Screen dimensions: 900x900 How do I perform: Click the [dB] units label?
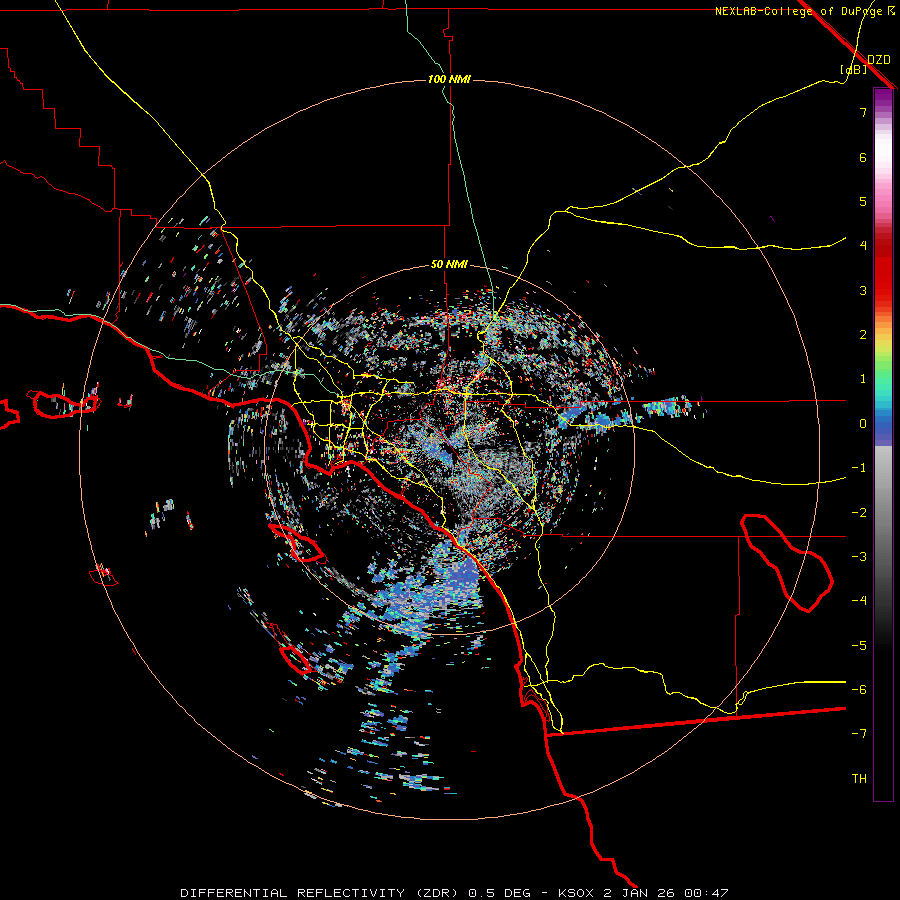click(854, 70)
